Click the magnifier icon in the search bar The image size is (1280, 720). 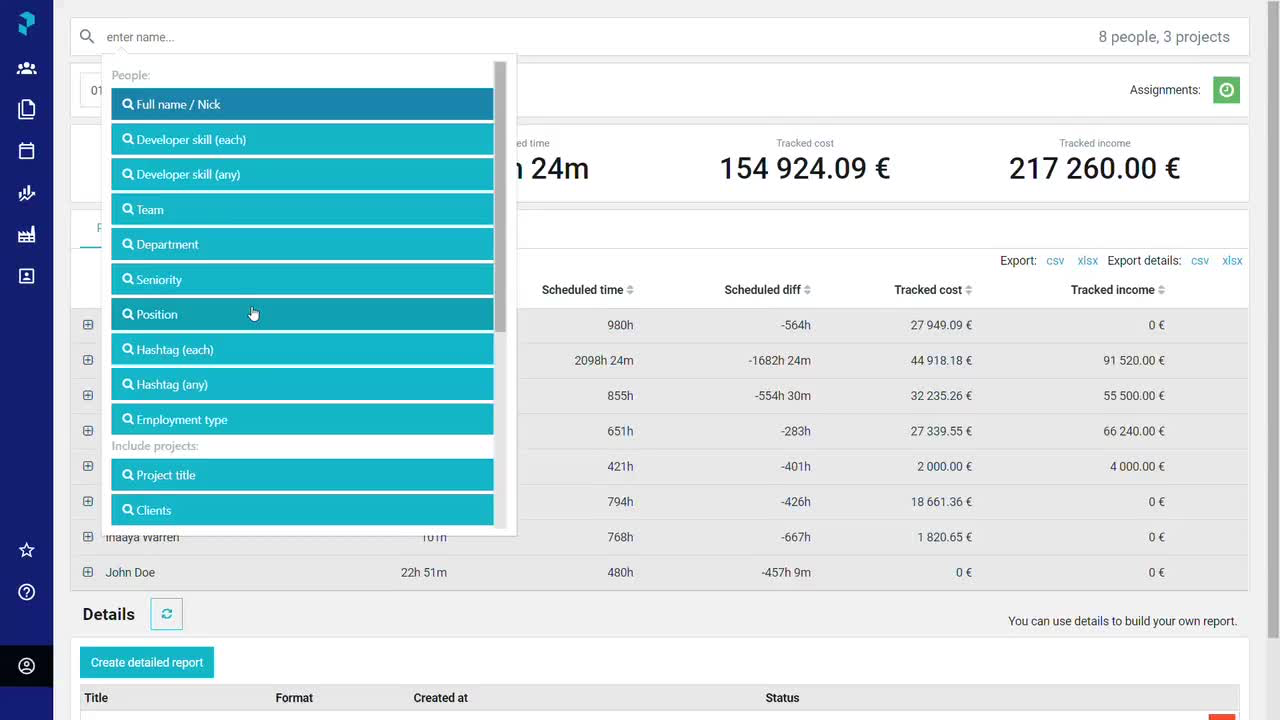[x=87, y=37]
